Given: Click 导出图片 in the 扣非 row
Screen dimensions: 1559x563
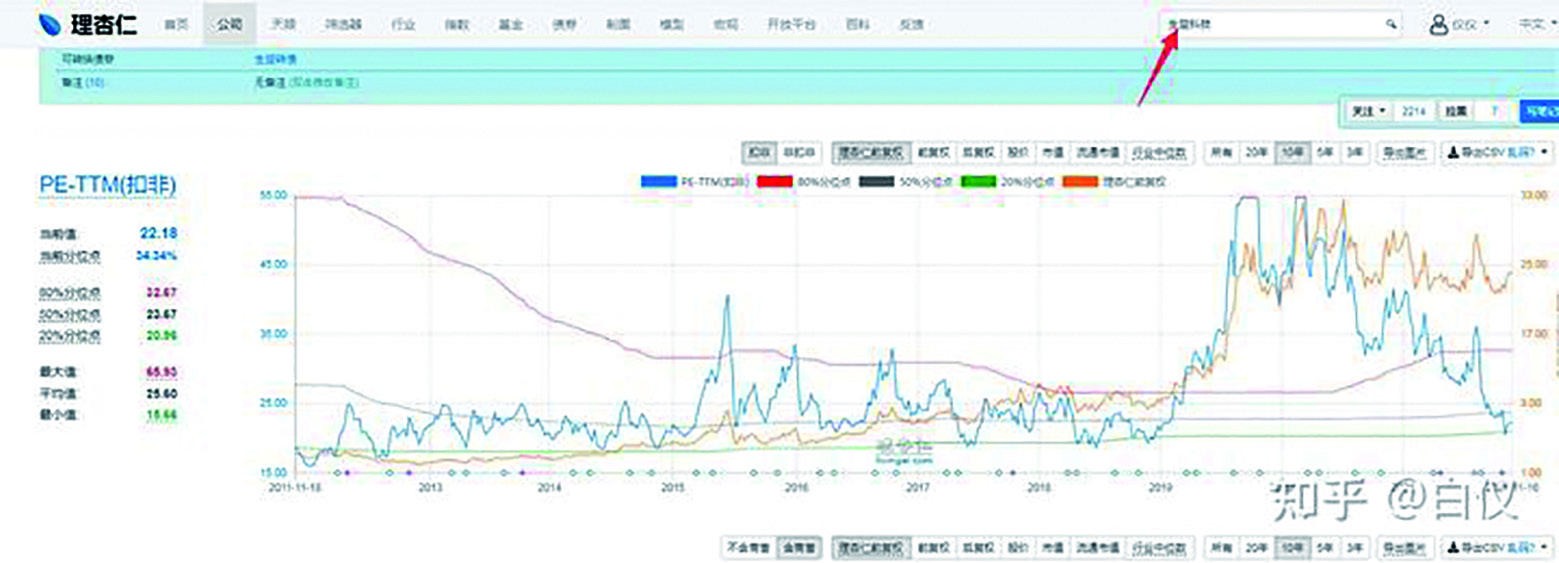Looking at the screenshot, I should 1406,153.
